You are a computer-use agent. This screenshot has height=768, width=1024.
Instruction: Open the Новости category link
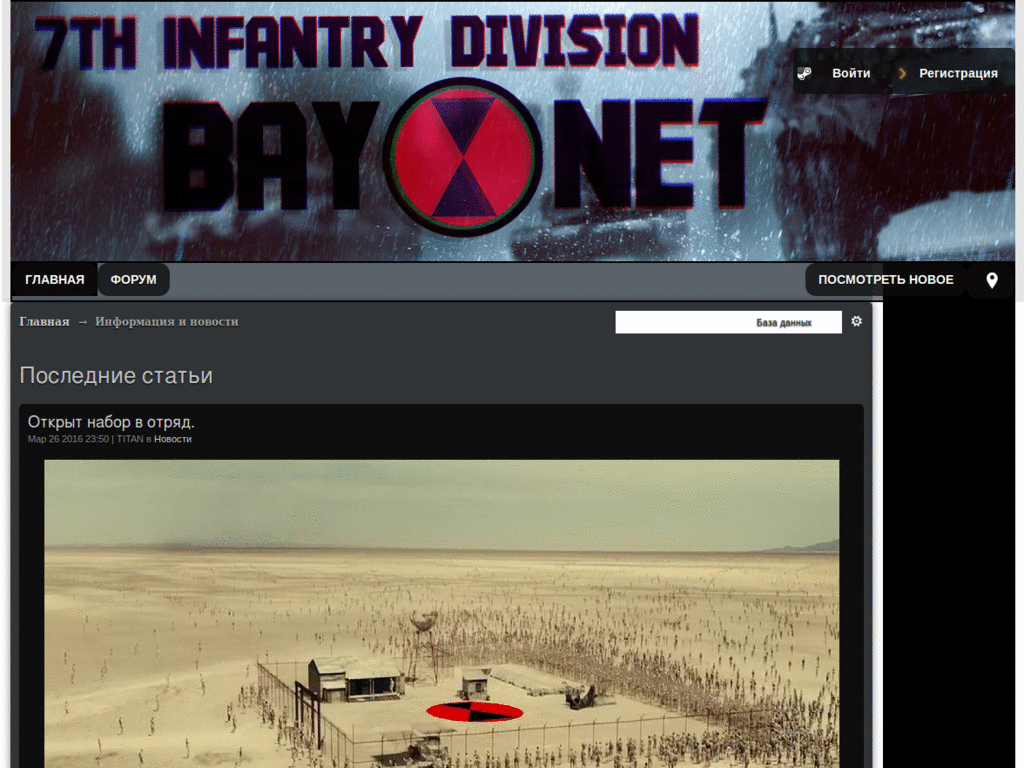[173, 440]
